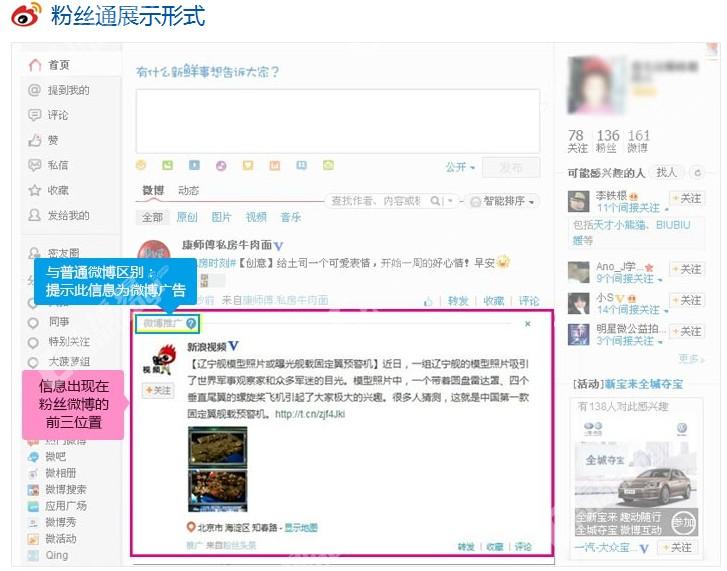Follow 小S with the +关注 button
The height and width of the screenshot is (571, 727).
[687, 300]
